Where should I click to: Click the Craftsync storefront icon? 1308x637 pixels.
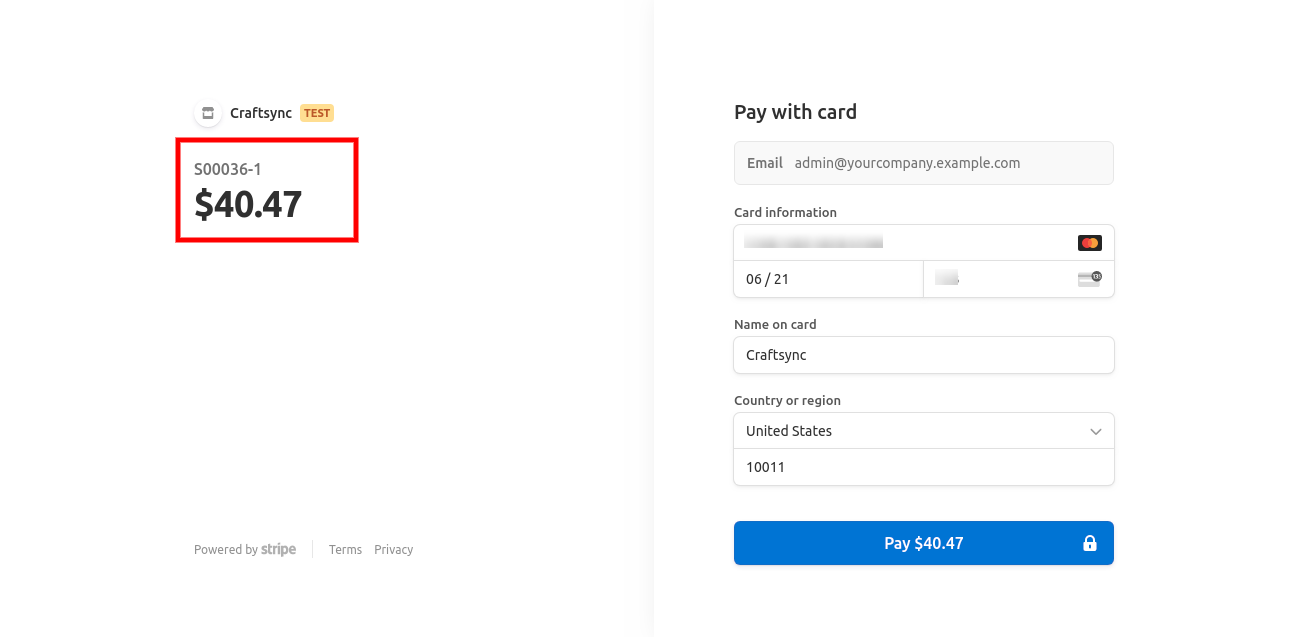click(208, 113)
